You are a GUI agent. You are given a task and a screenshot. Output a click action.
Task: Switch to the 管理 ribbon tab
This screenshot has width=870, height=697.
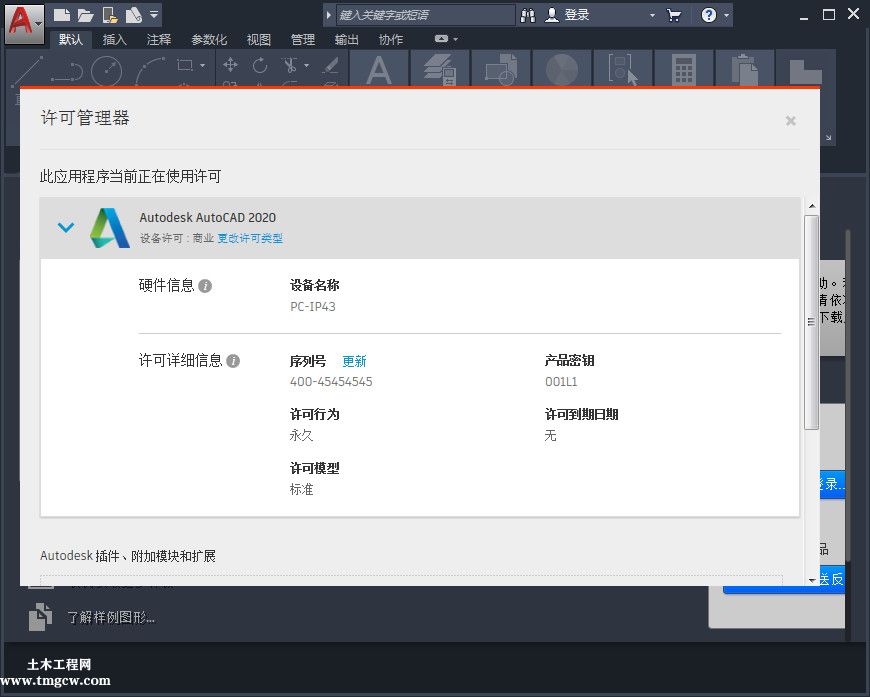302,39
